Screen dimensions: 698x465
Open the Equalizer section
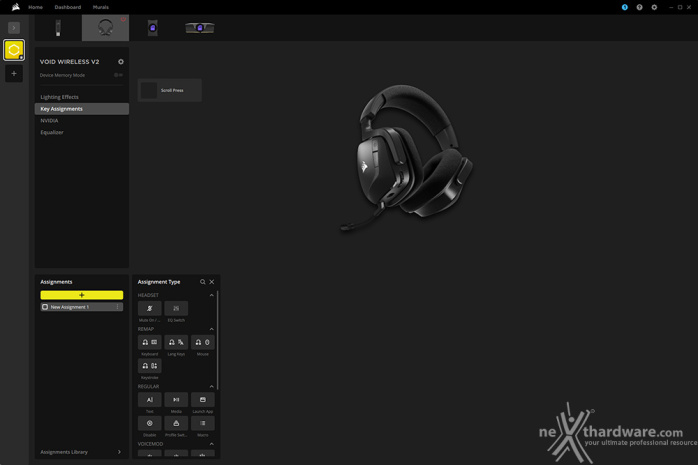[x=82, y=133]
